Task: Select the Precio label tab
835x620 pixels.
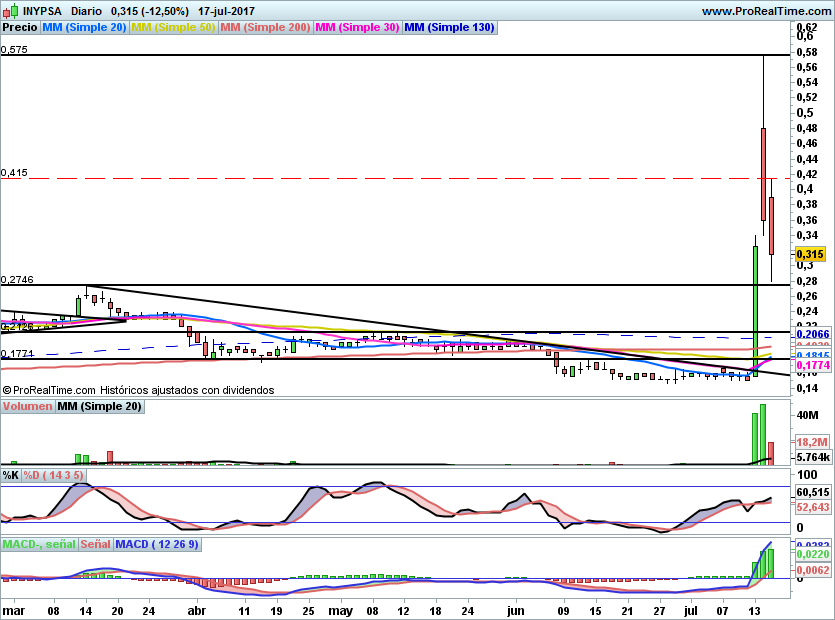Action: (20, 27)
